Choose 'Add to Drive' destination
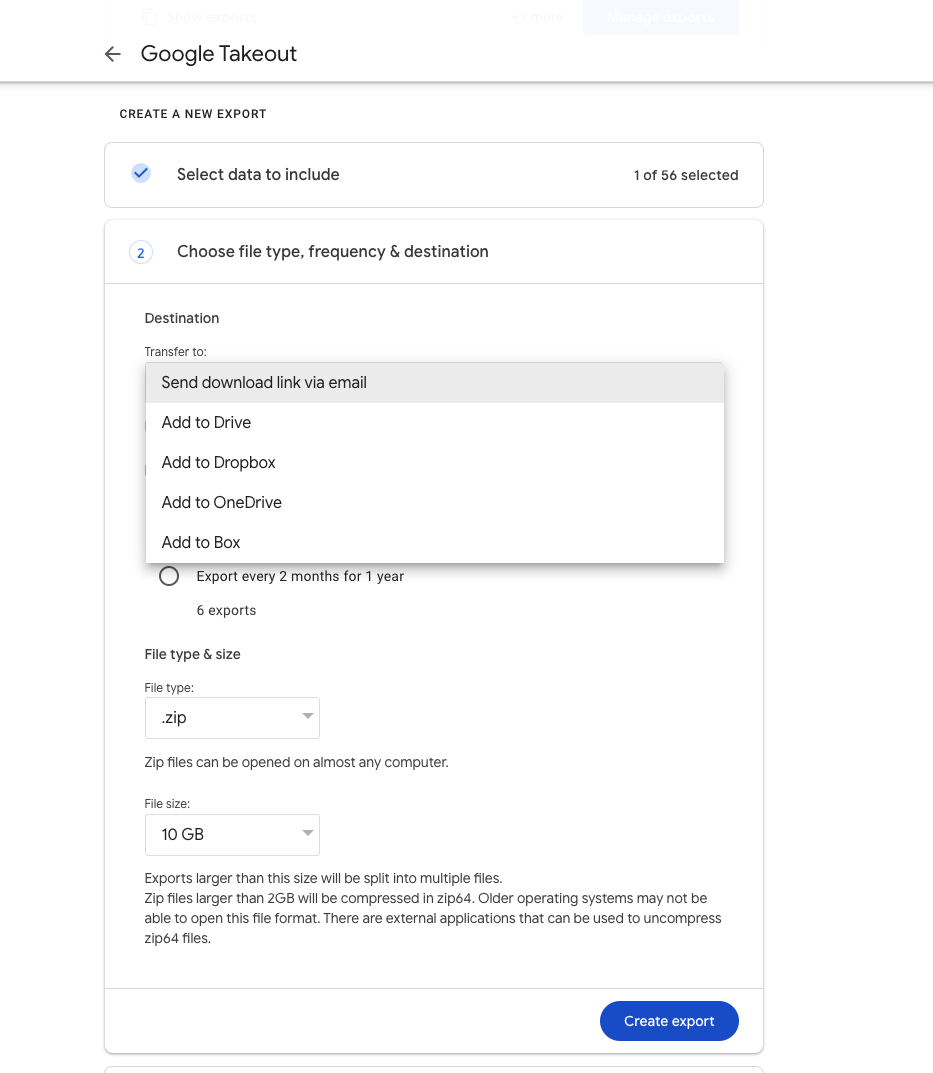 (435, 423)
